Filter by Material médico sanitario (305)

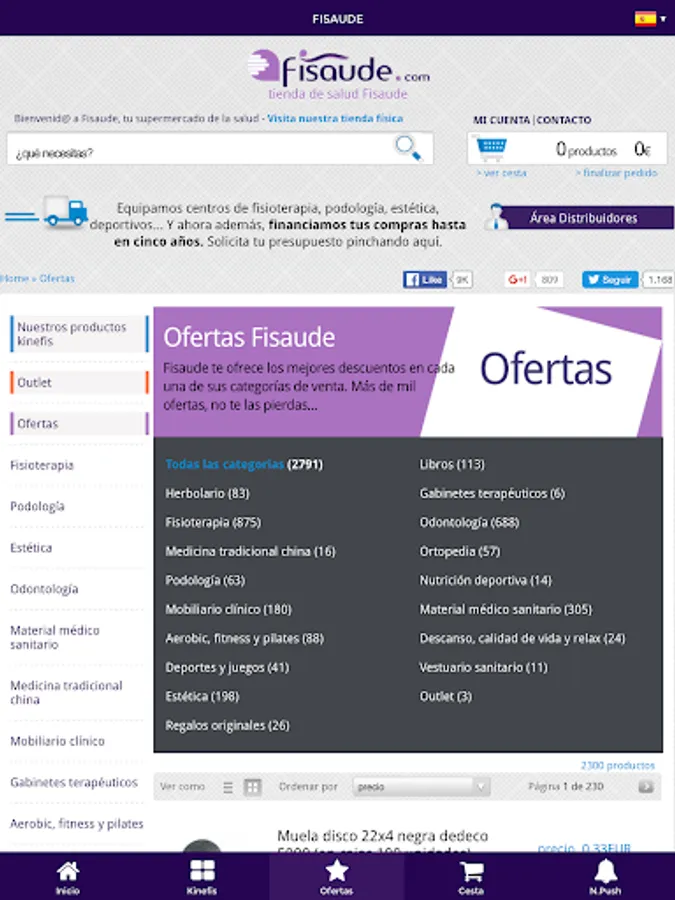click(x=505, y=609)
